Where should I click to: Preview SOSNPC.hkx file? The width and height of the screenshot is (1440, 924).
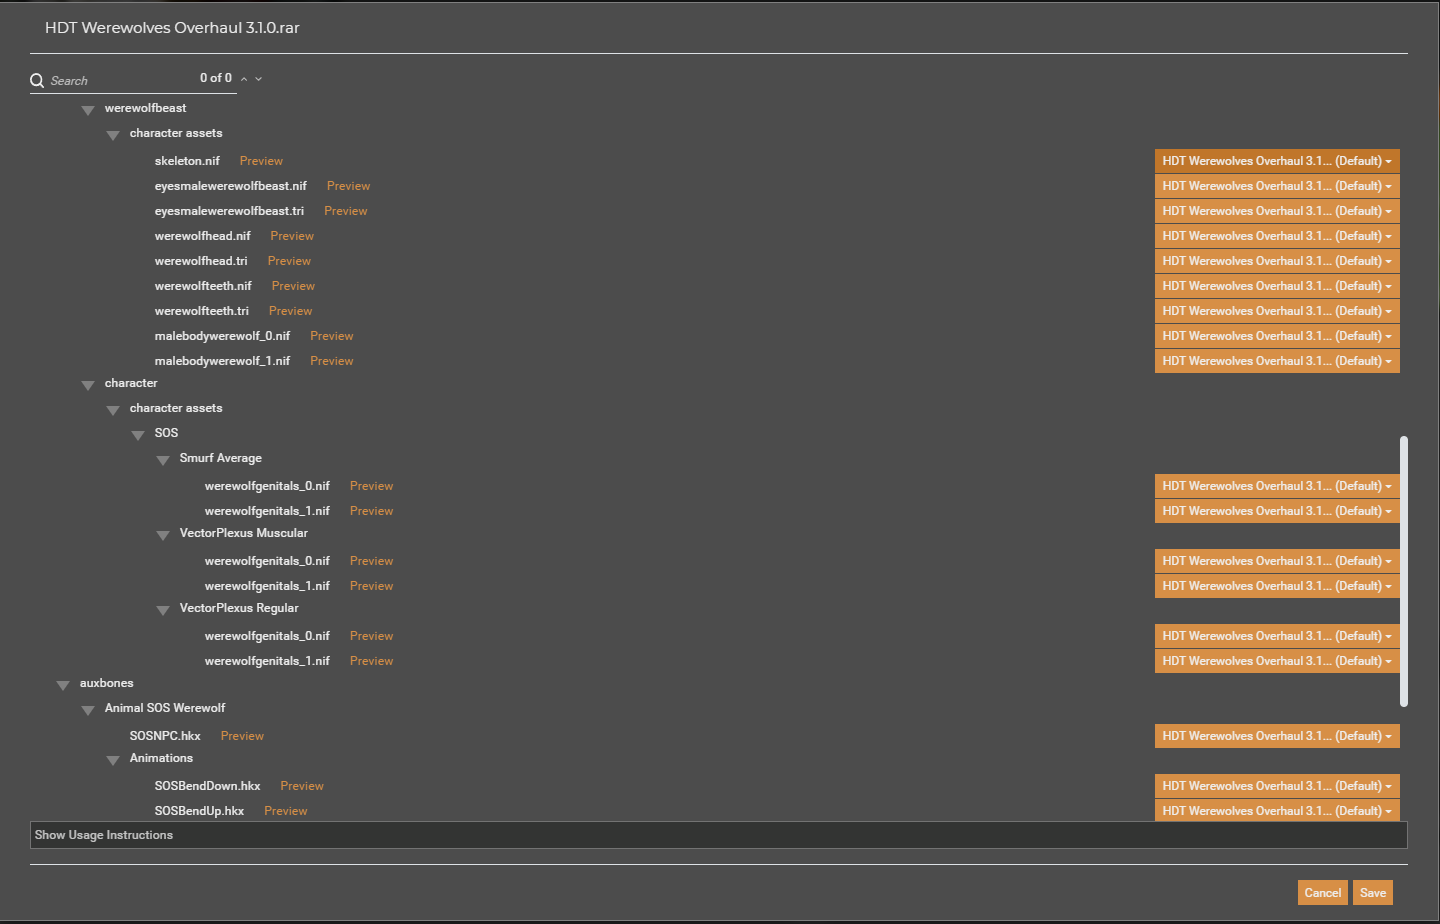point(242,736)
